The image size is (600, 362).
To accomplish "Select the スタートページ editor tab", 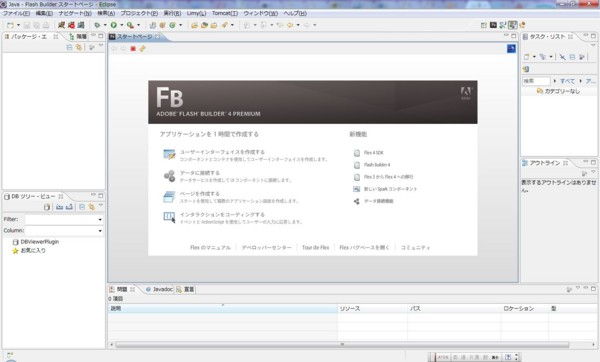I will pos(134,37).
